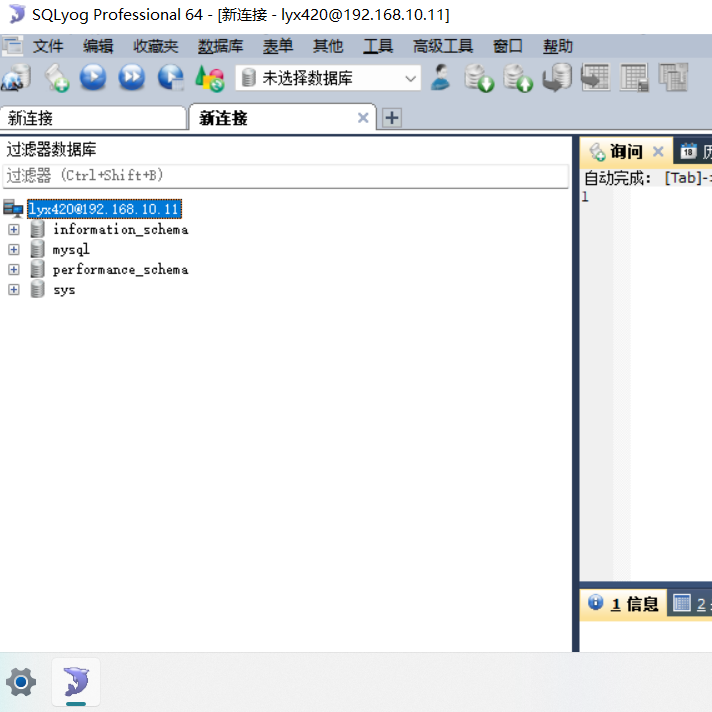
Task: Click export database icon with green up arrow
Action: click(x=518, y=78)
